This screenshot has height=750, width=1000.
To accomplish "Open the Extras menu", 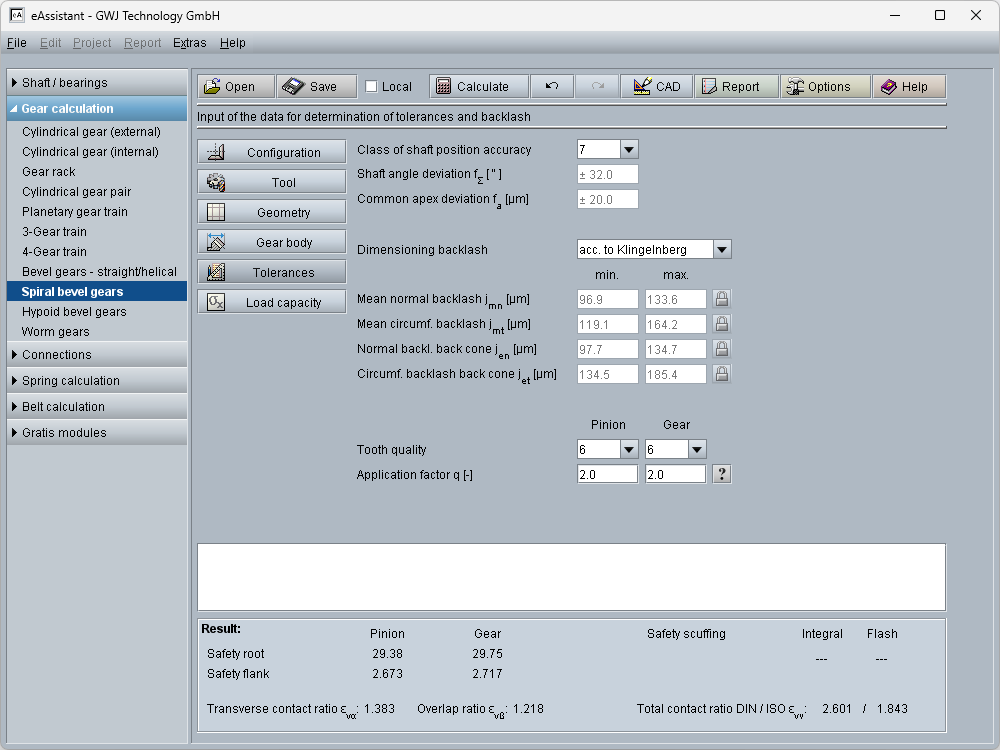I will (189, 43).
